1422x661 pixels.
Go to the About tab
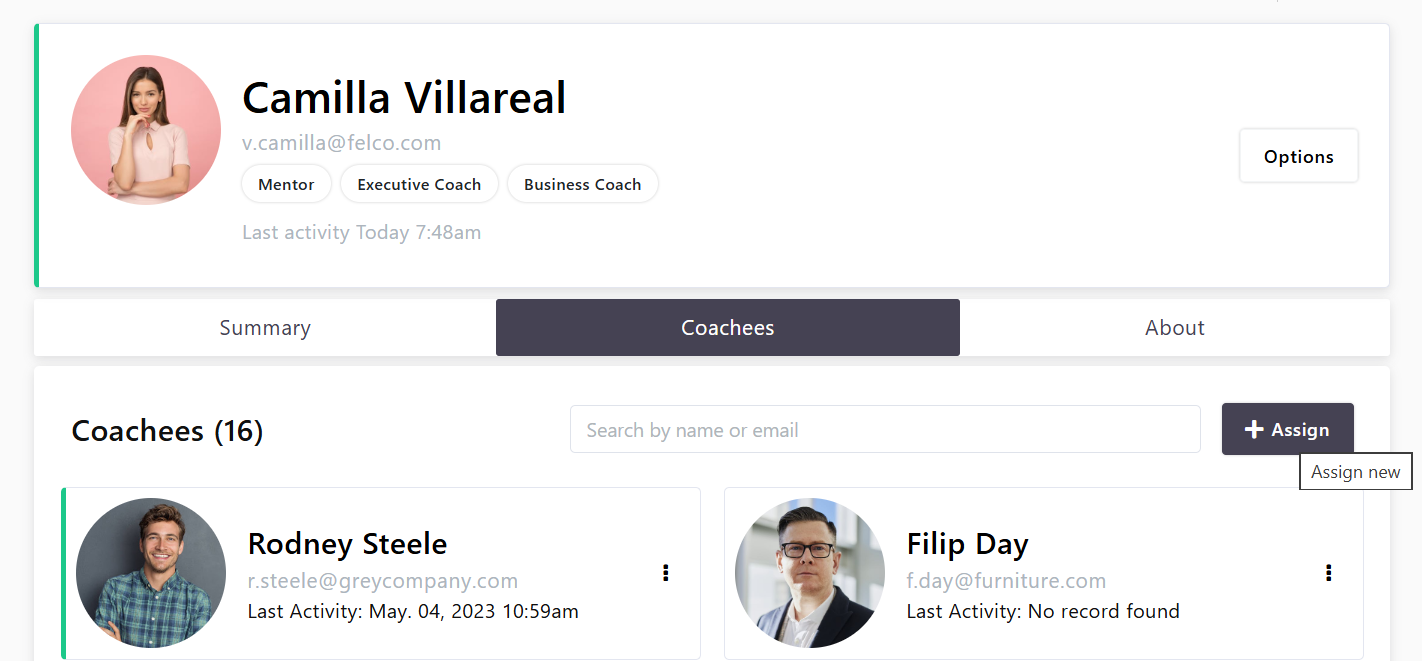1174,328
